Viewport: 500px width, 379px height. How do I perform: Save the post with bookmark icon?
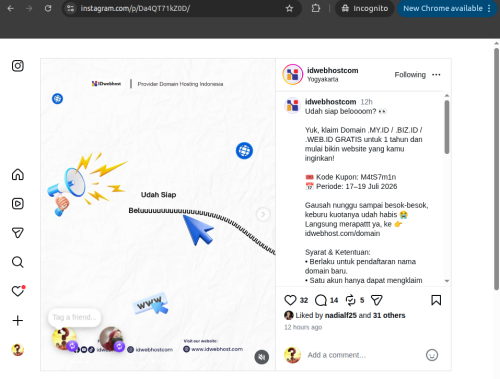point(436,300)
